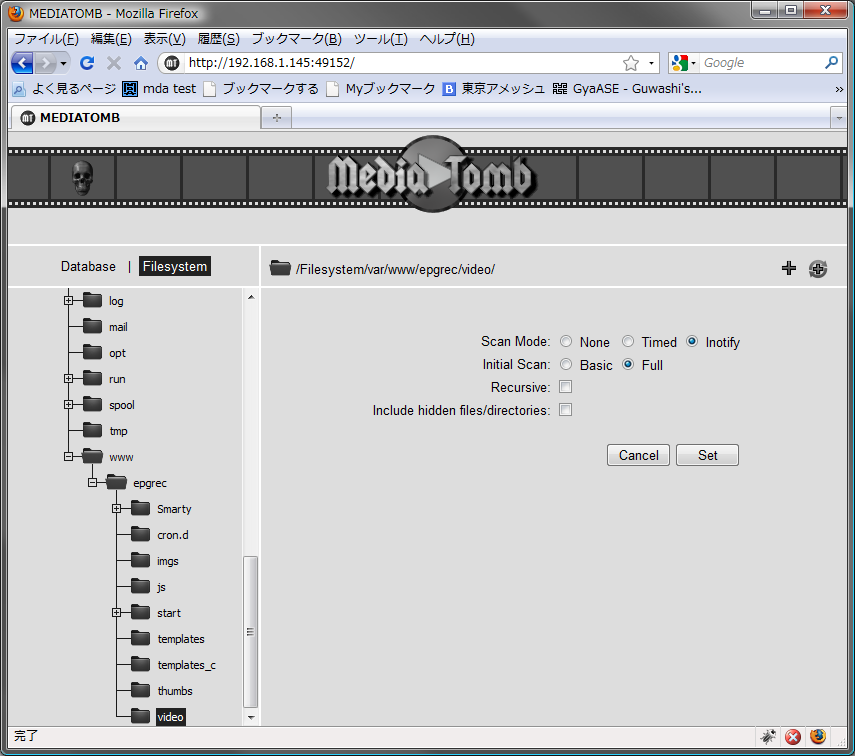855x756 pixels.
Task: Bookmark this page with the star icon
Action: [631, 63]
